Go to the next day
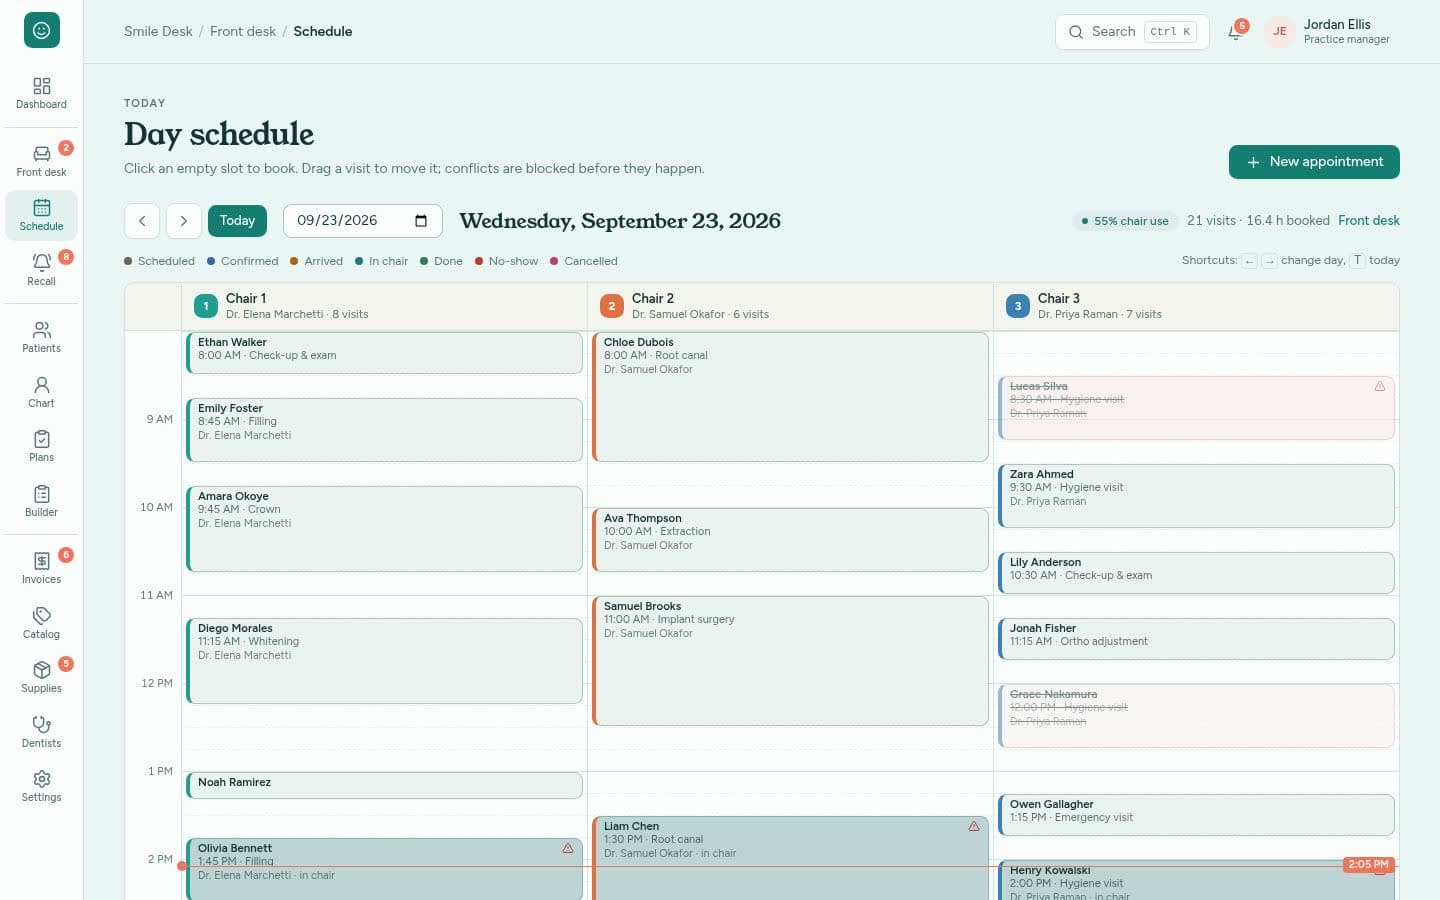This screenshot has width=1440, height=900. tap(184, 221)
